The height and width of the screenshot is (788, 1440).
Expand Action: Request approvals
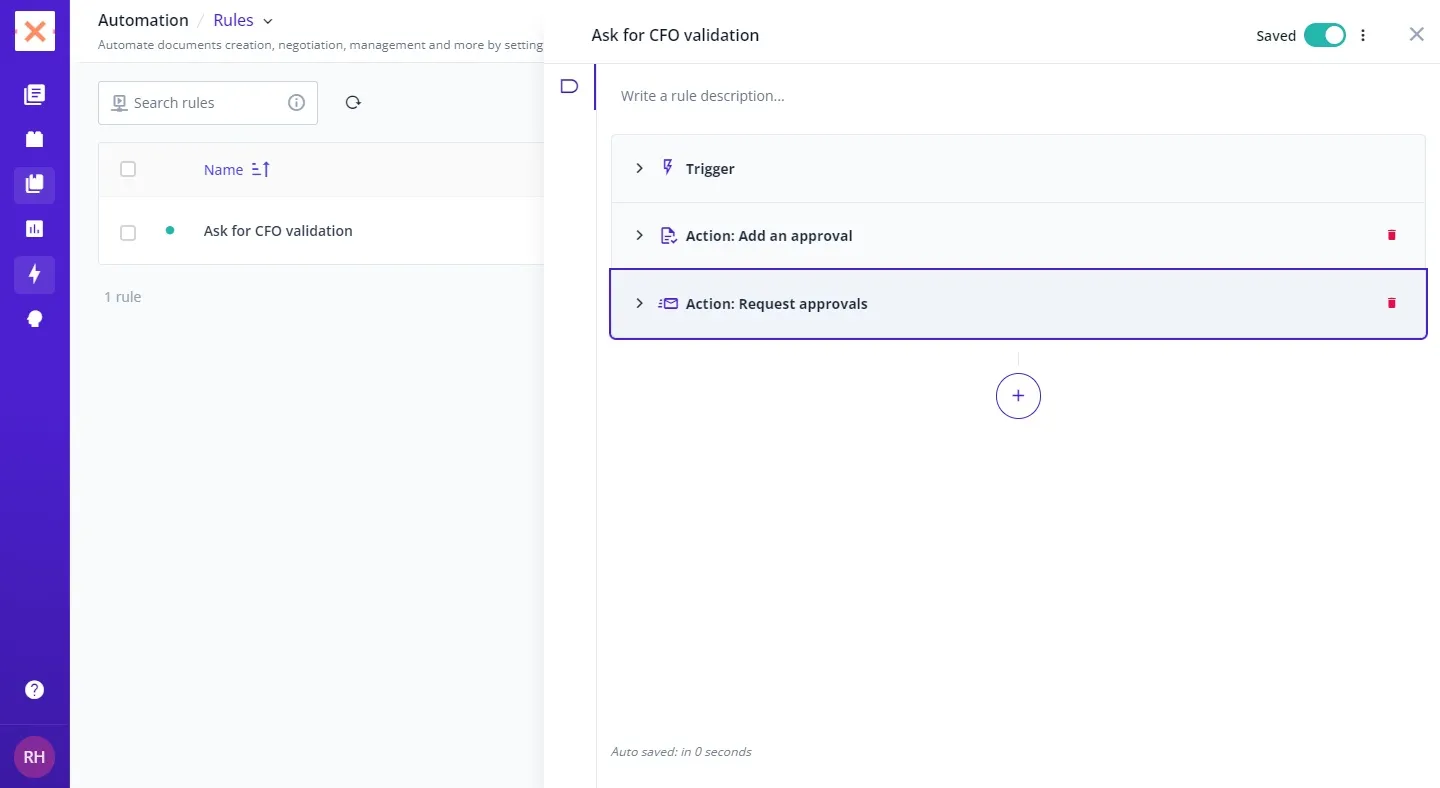[640, 303]
